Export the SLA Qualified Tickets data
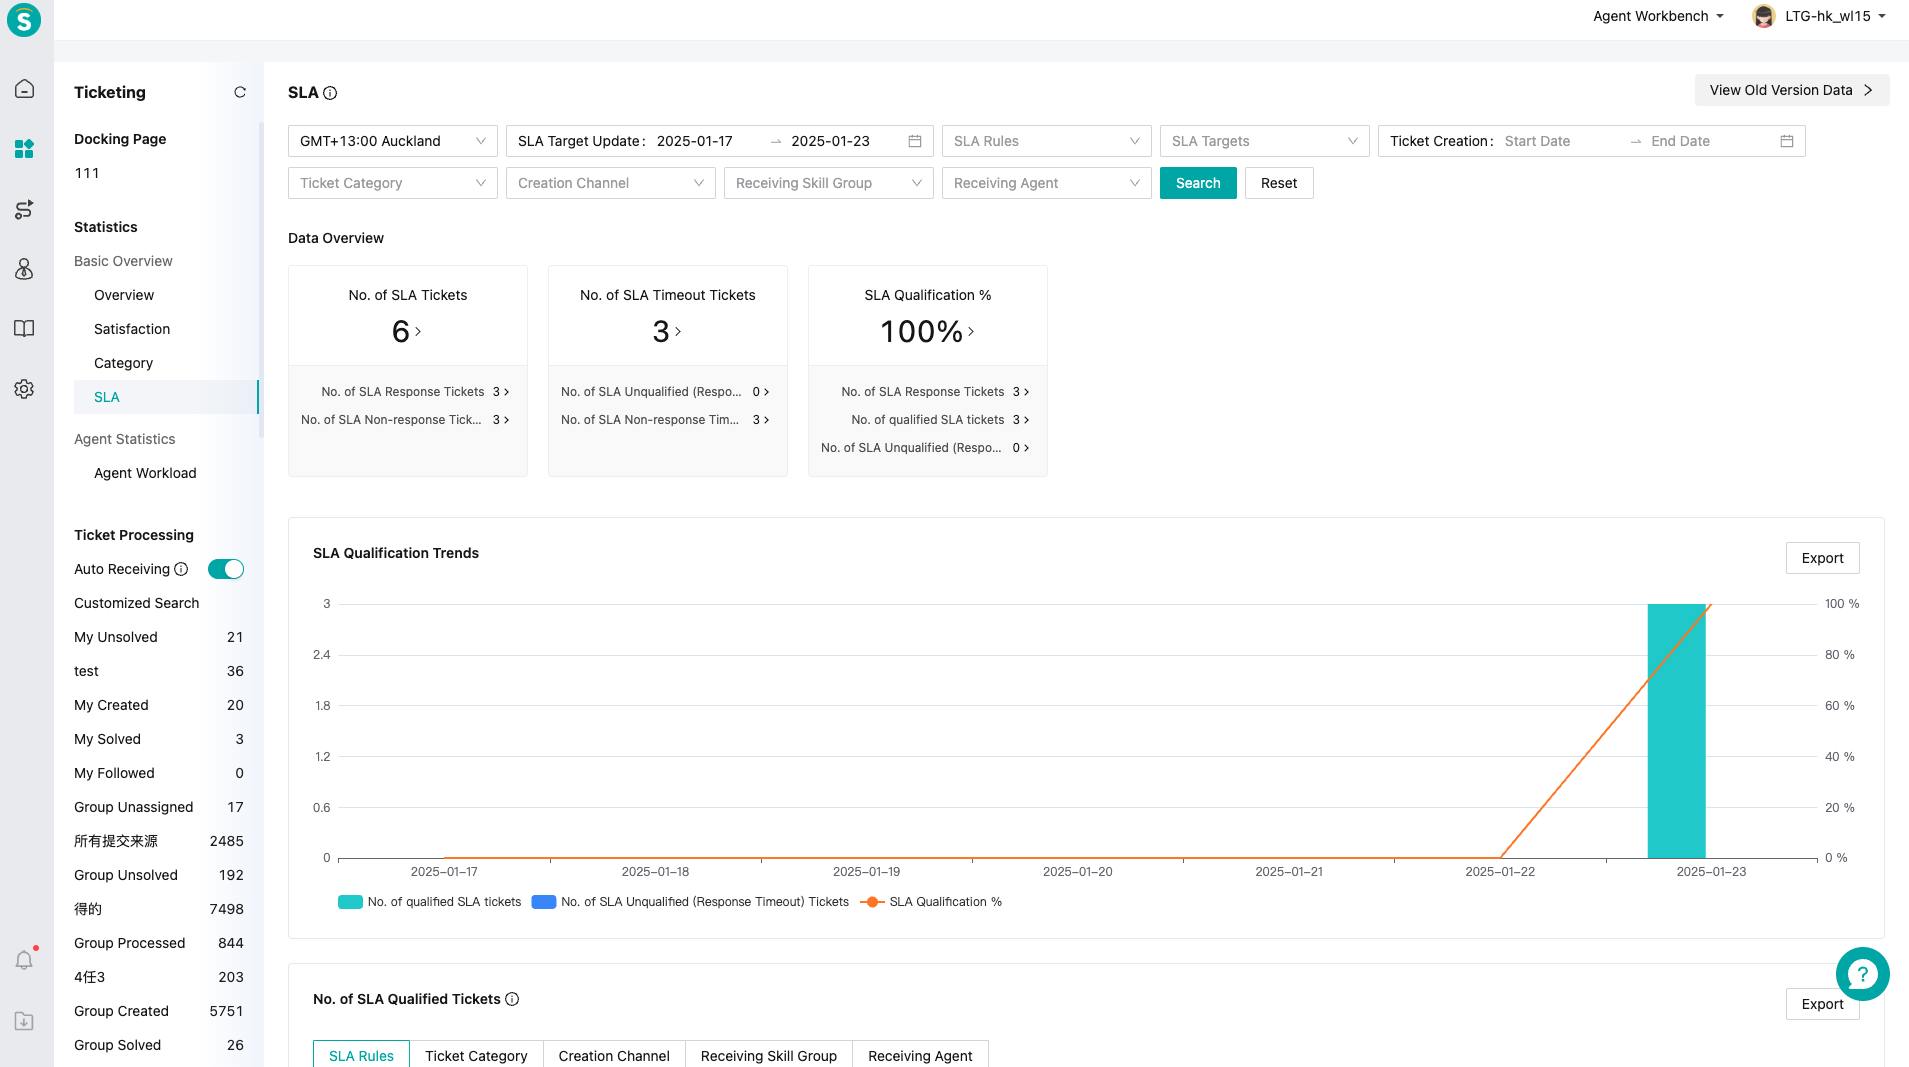1909x1067 pixels. 1822,1004
